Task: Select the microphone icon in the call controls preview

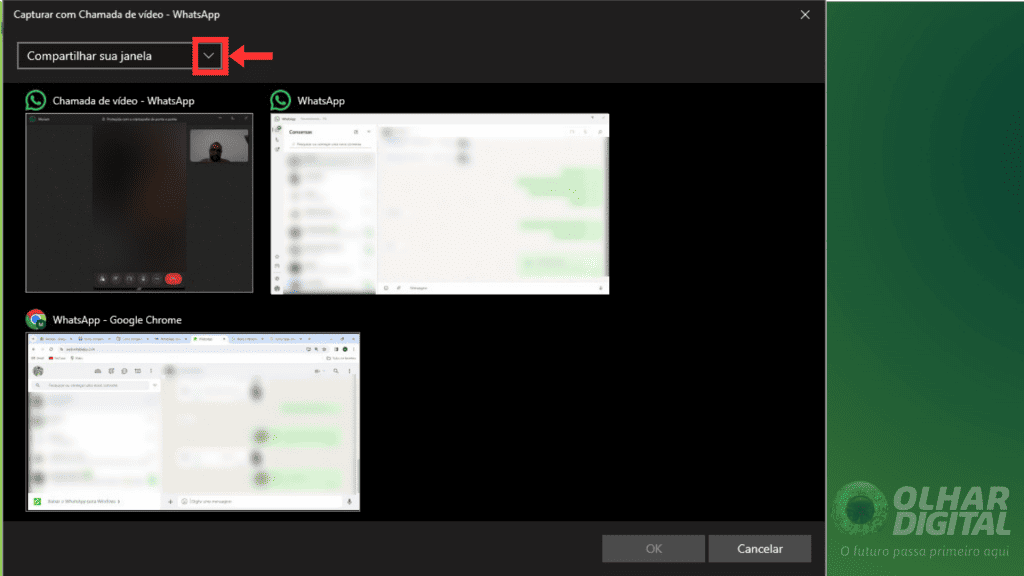Action: click(143, 278)
